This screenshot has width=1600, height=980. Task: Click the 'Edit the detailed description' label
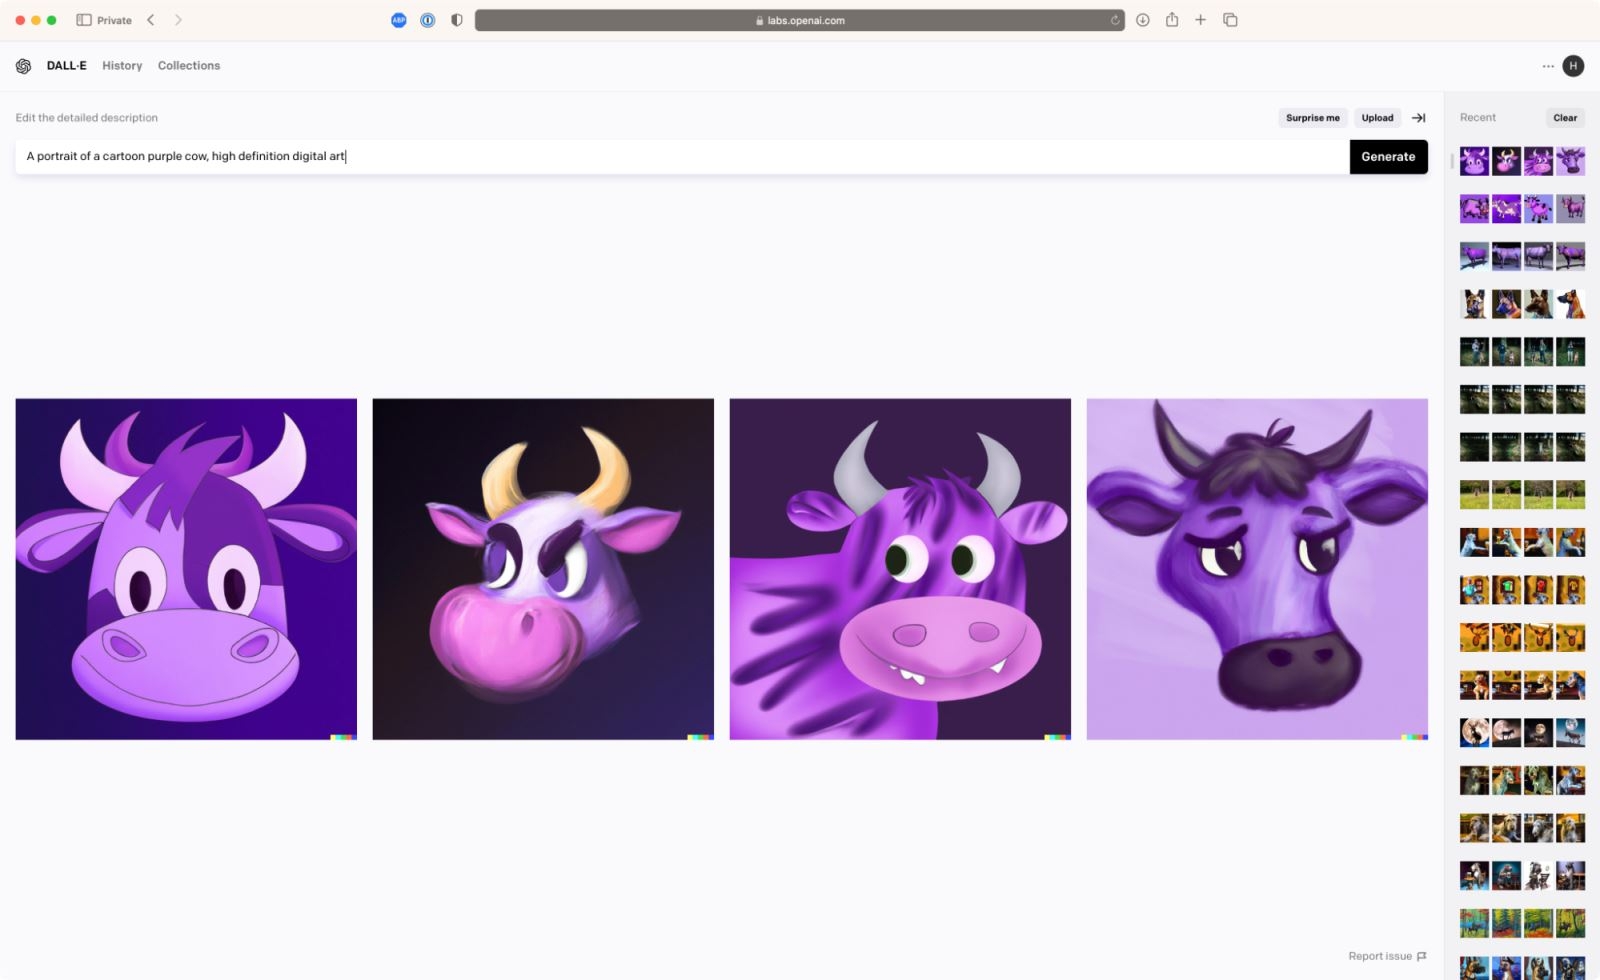click(x=87, y=118)
